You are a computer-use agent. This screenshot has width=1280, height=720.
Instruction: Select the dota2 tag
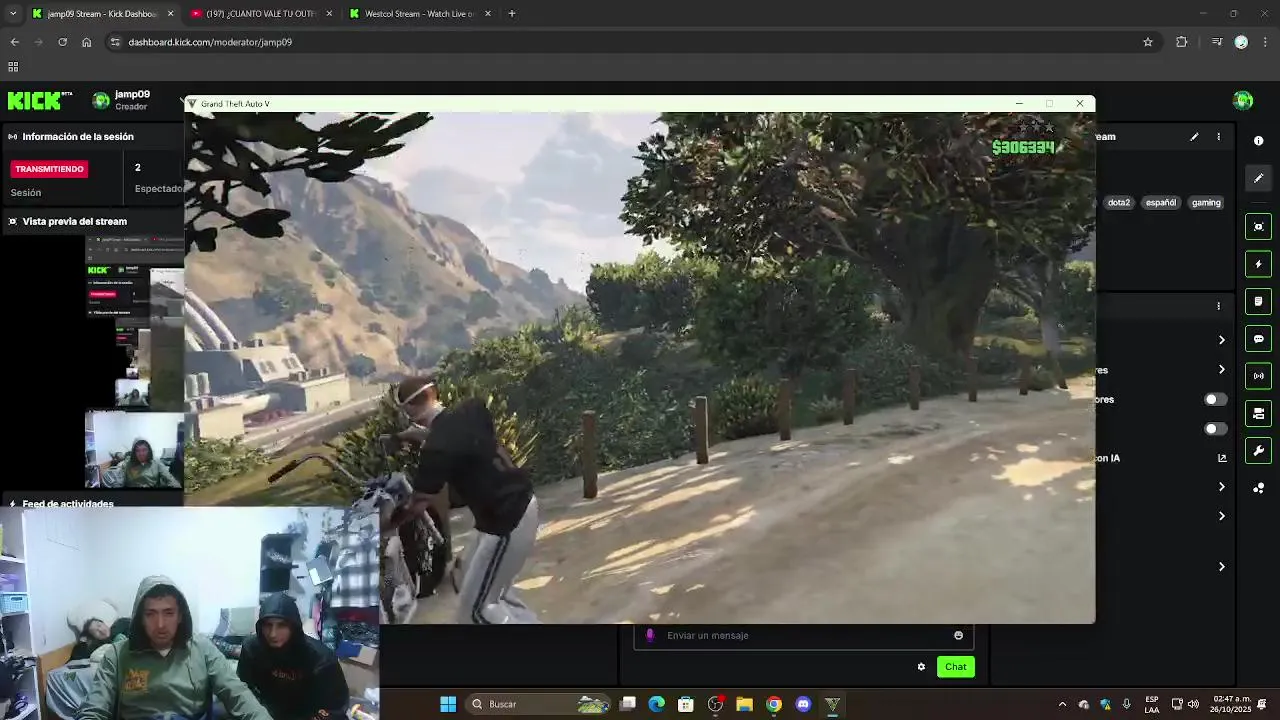(1119, 203)
